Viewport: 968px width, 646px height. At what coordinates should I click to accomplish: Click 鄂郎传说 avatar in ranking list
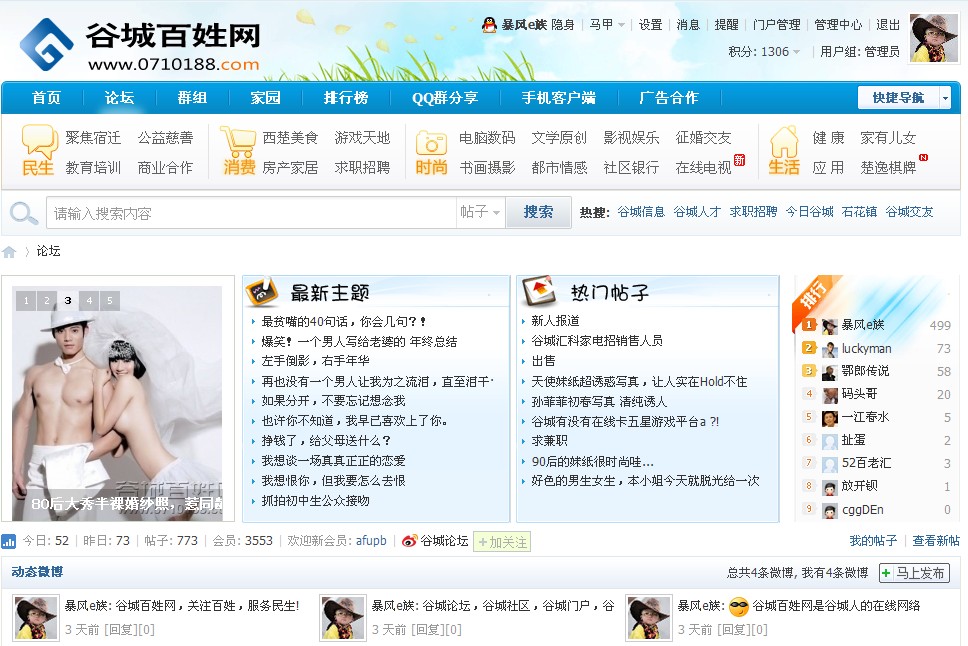[830, 372]
